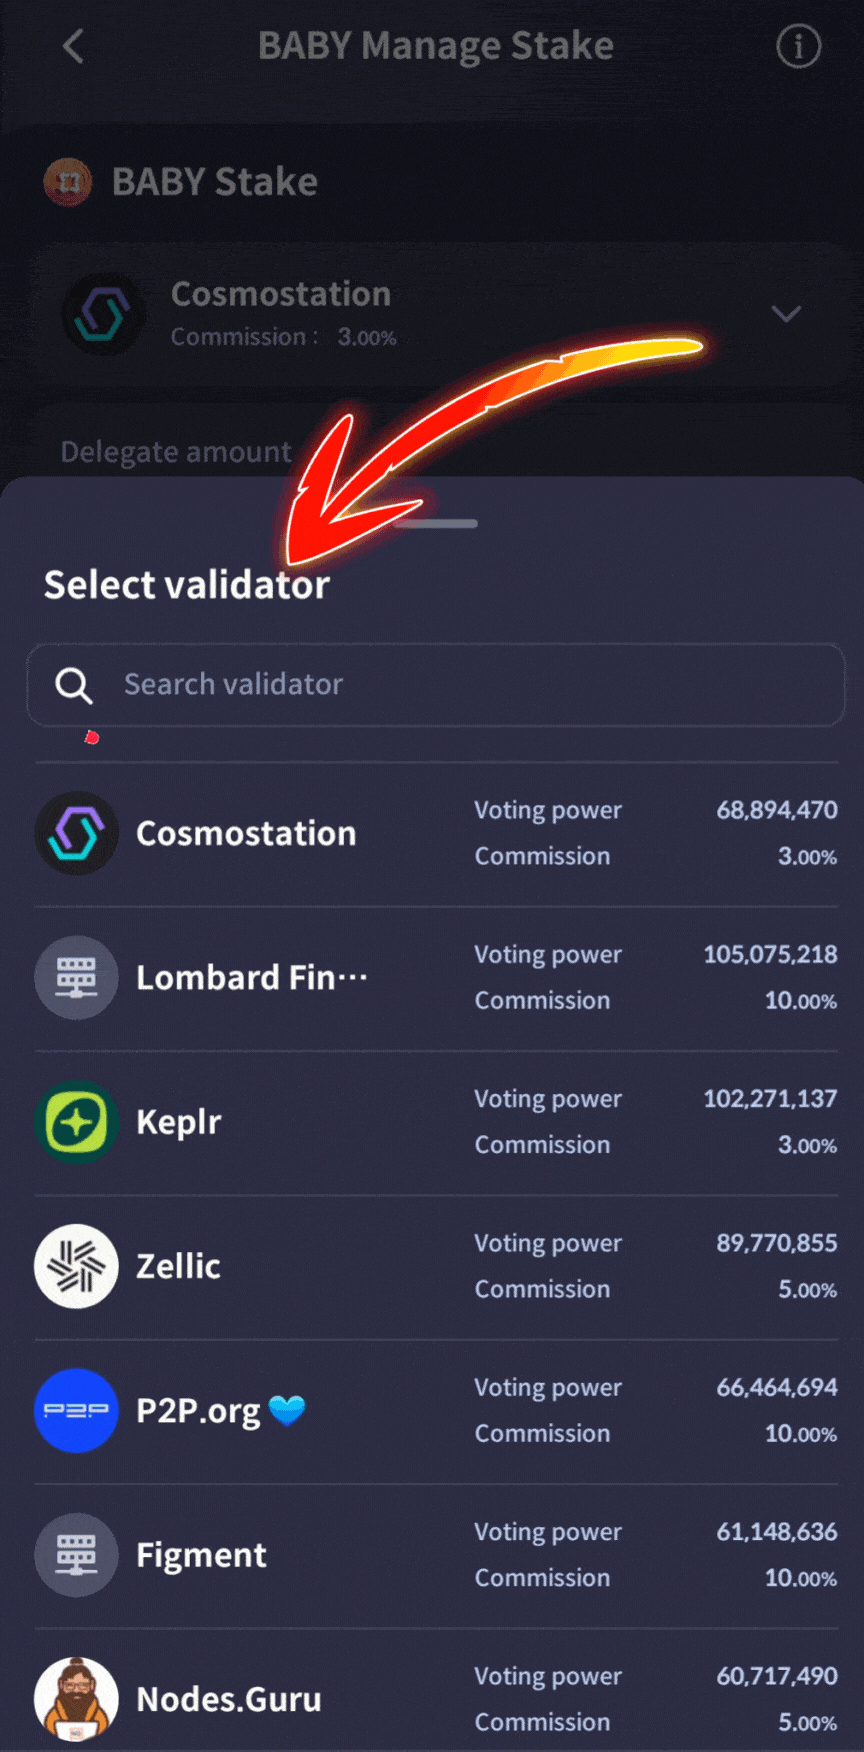This screenshot has width=864, height=1752.
Task: Tap the BABY Stake token icon
Action: pyautogui.click(x=68, y=181)
